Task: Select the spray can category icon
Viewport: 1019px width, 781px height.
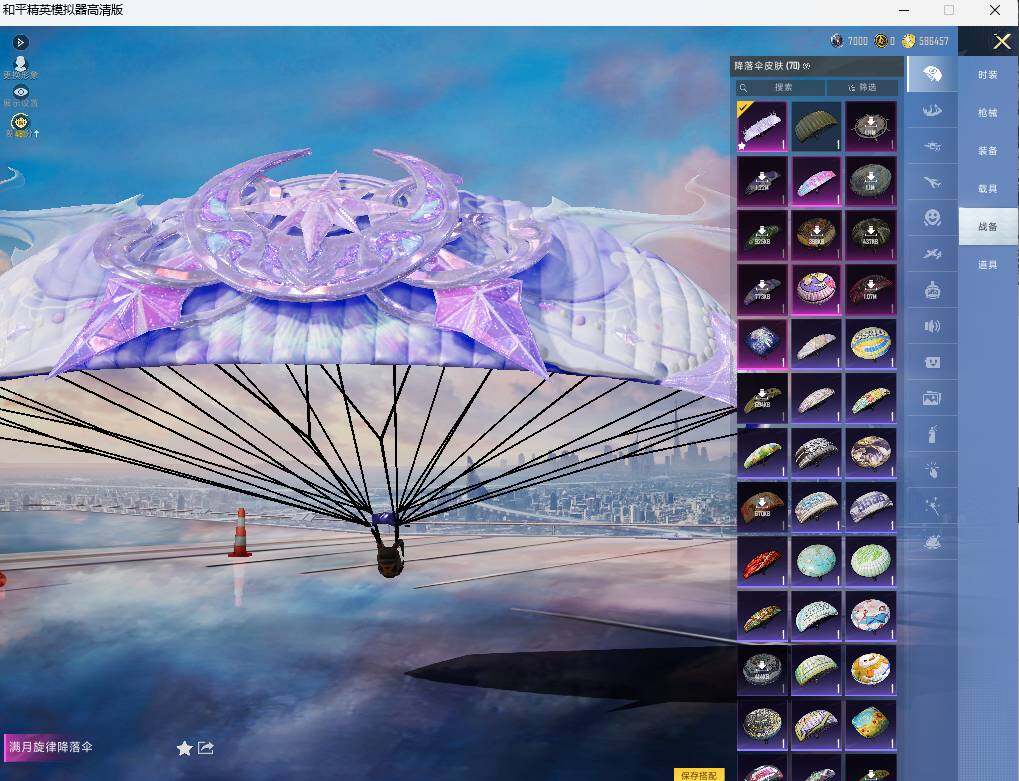Action: click(932, 434)
